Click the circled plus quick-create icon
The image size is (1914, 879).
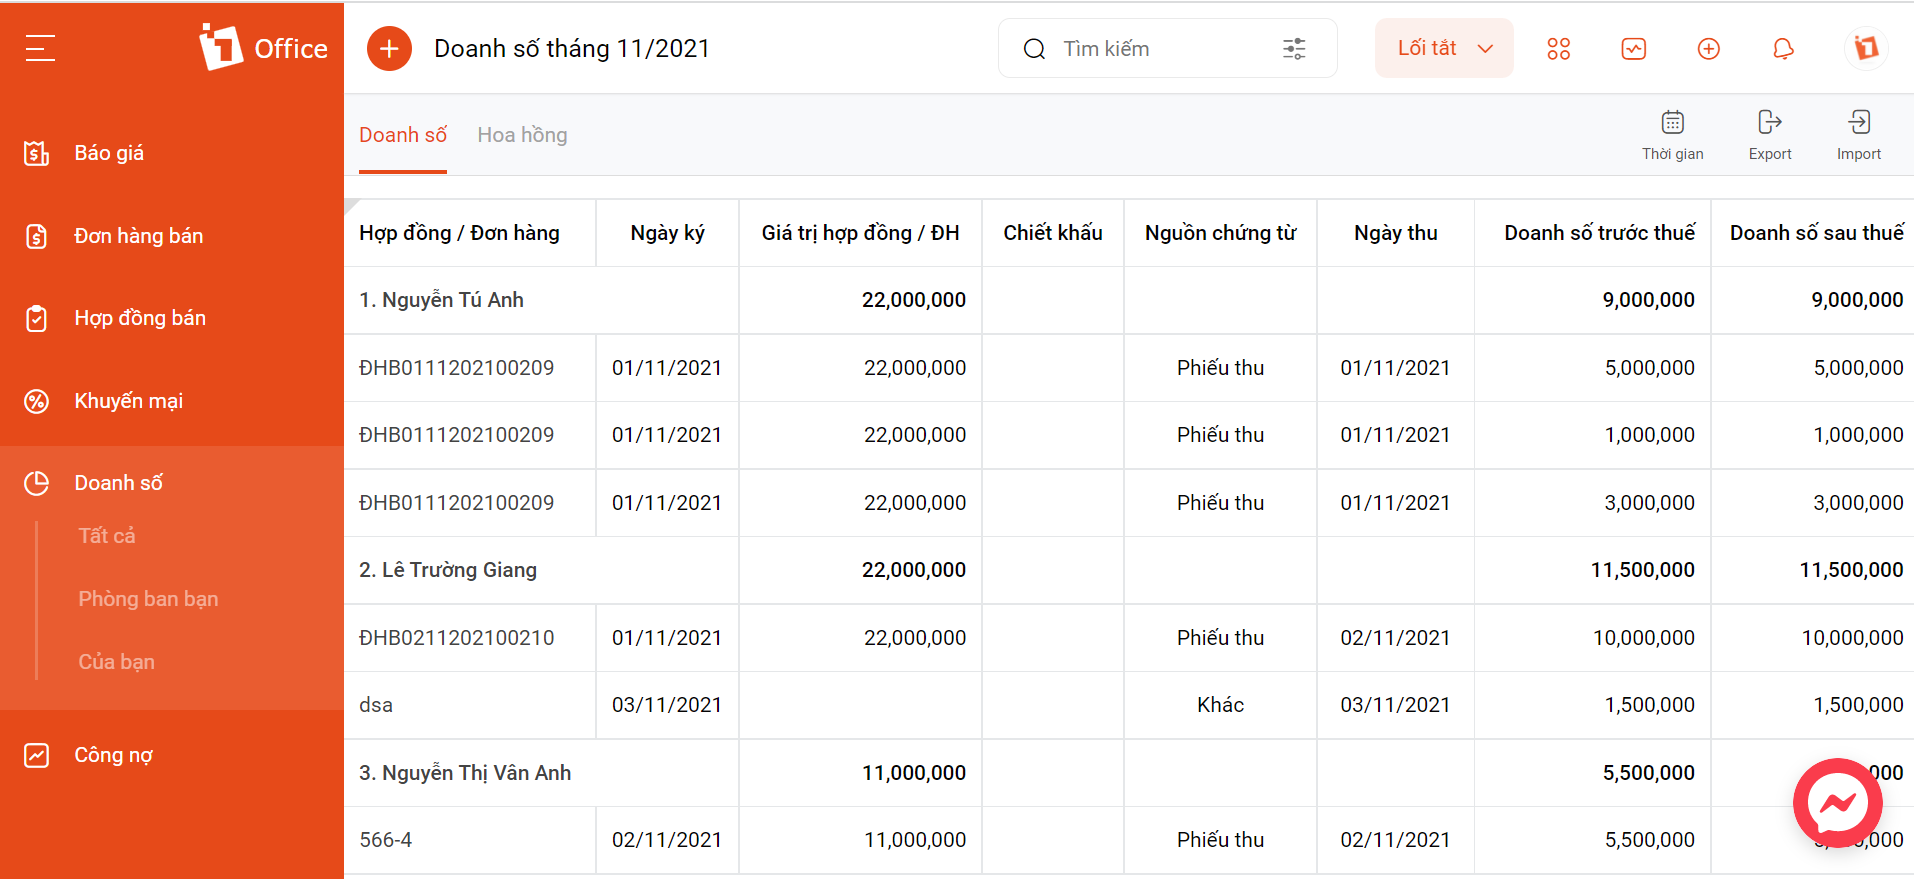click(1708, 48)
